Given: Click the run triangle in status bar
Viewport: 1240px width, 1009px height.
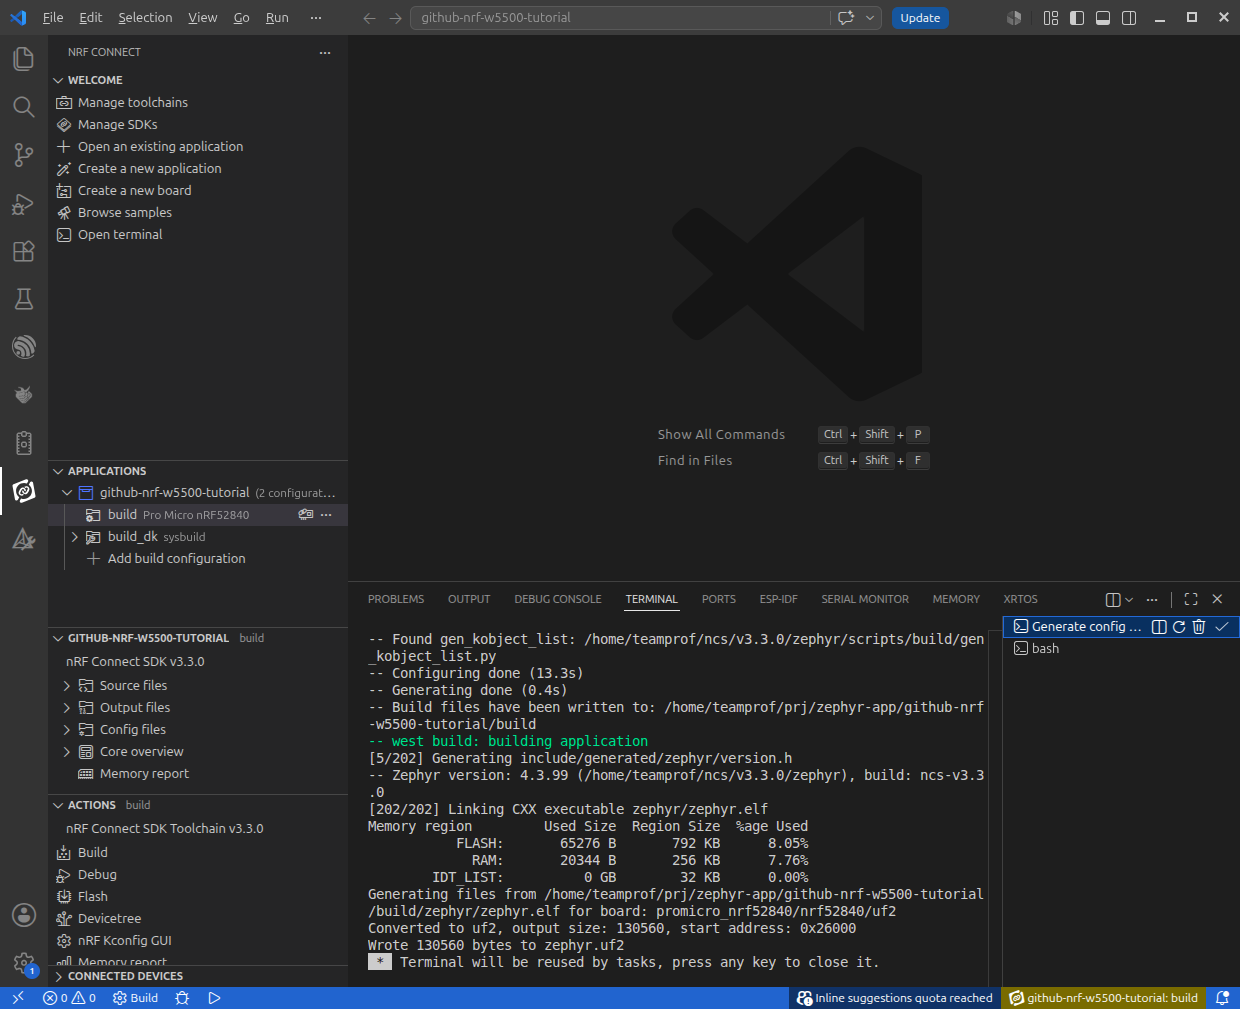Looking at the screenshot, I should (214, 998).
